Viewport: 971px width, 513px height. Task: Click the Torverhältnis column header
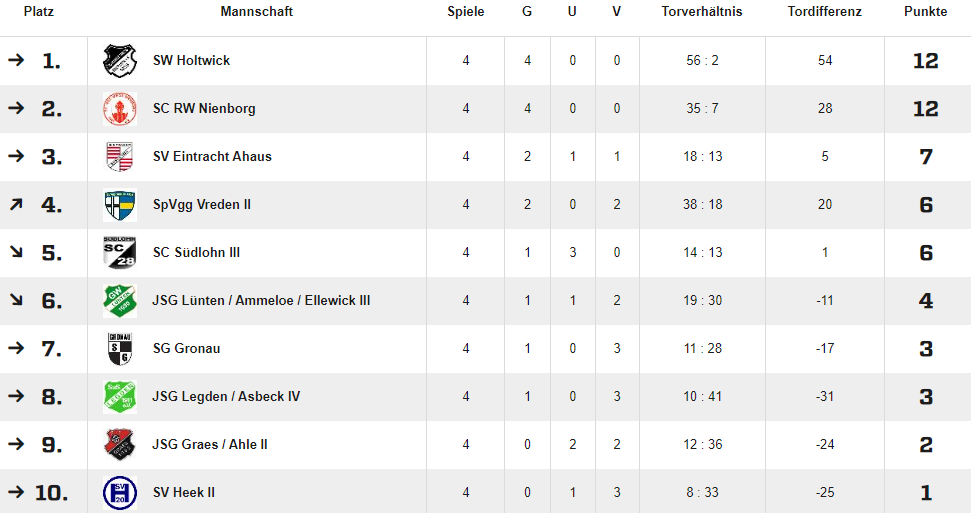702,12
